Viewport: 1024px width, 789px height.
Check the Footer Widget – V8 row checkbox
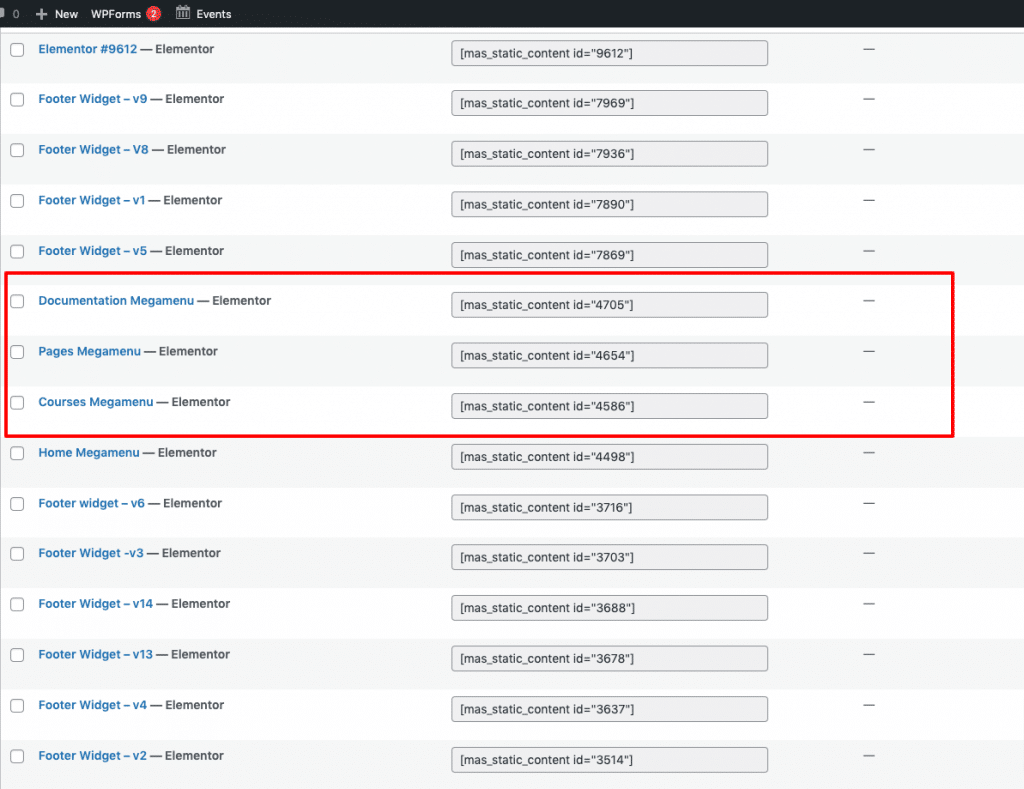[x=17, y=150]
